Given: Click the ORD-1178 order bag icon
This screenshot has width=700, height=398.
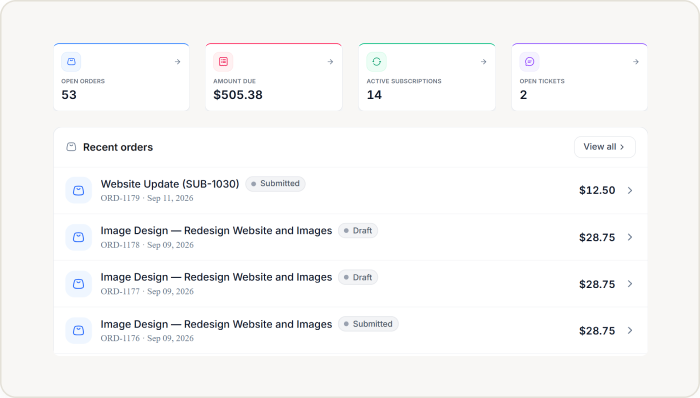Looking at the screenshot, I should click(x=79, y=237).
